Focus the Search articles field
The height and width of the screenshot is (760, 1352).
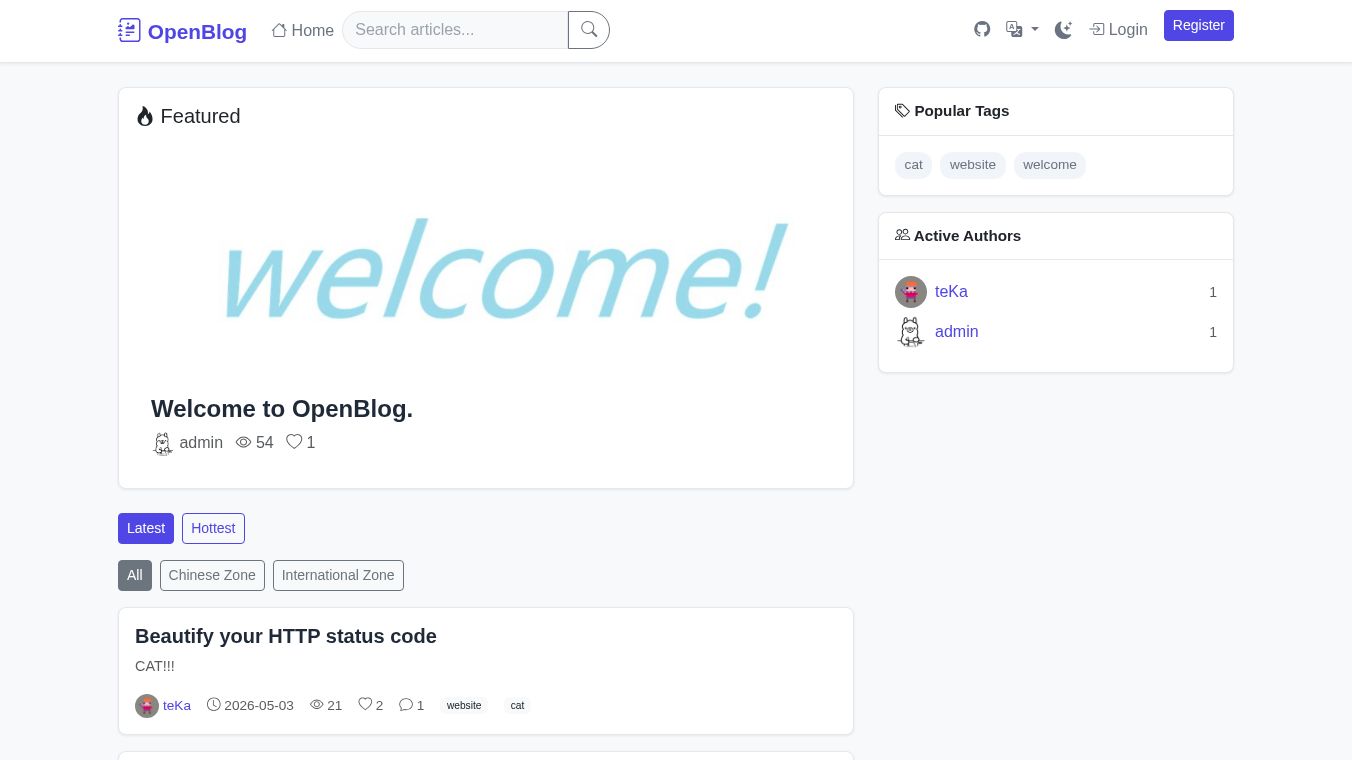pos(455,30)
